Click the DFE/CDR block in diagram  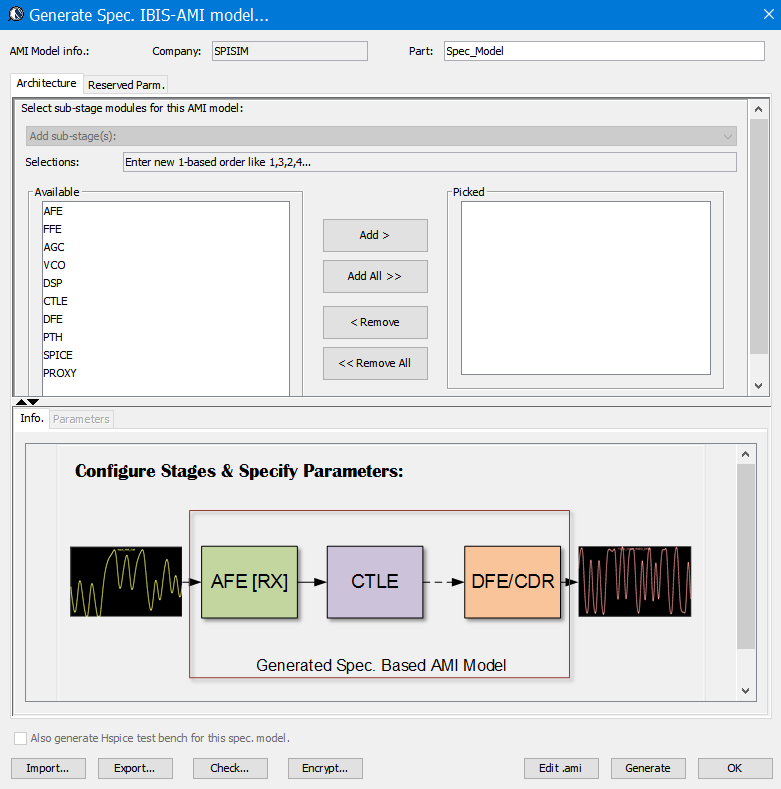(512, 582)
